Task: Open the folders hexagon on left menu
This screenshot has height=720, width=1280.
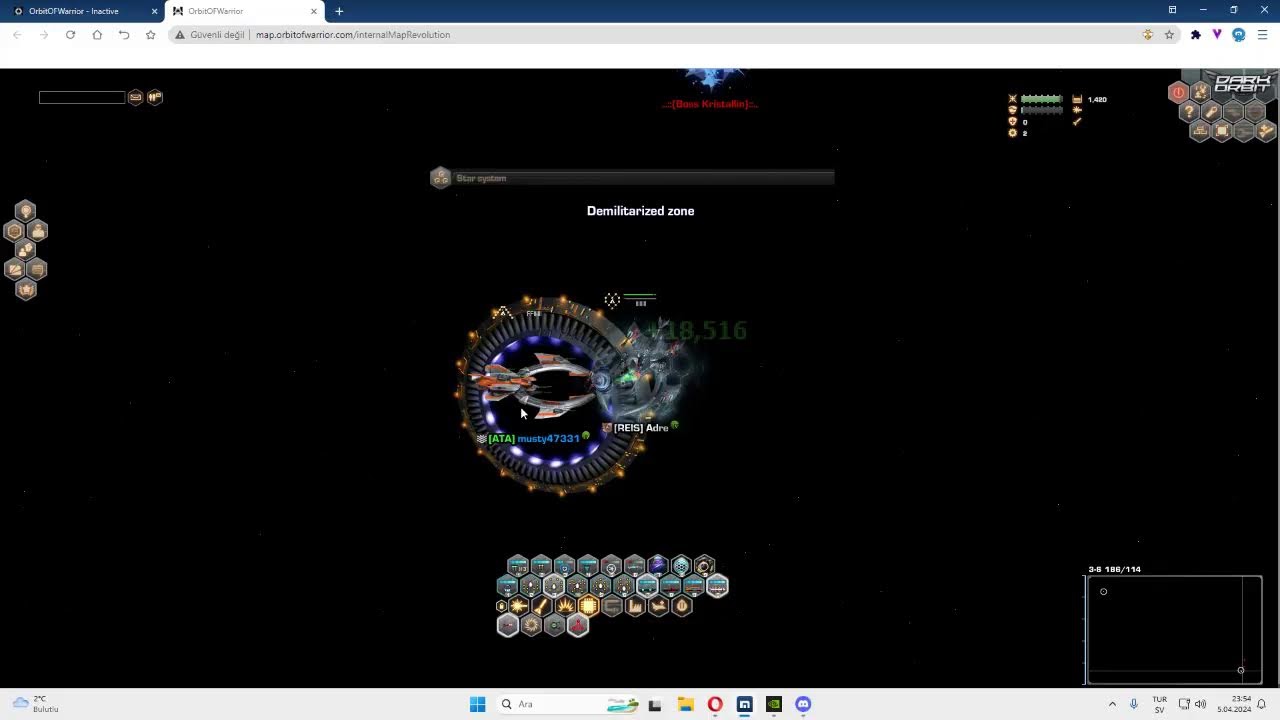Action: pyautogui.click(x=14, y=269)
